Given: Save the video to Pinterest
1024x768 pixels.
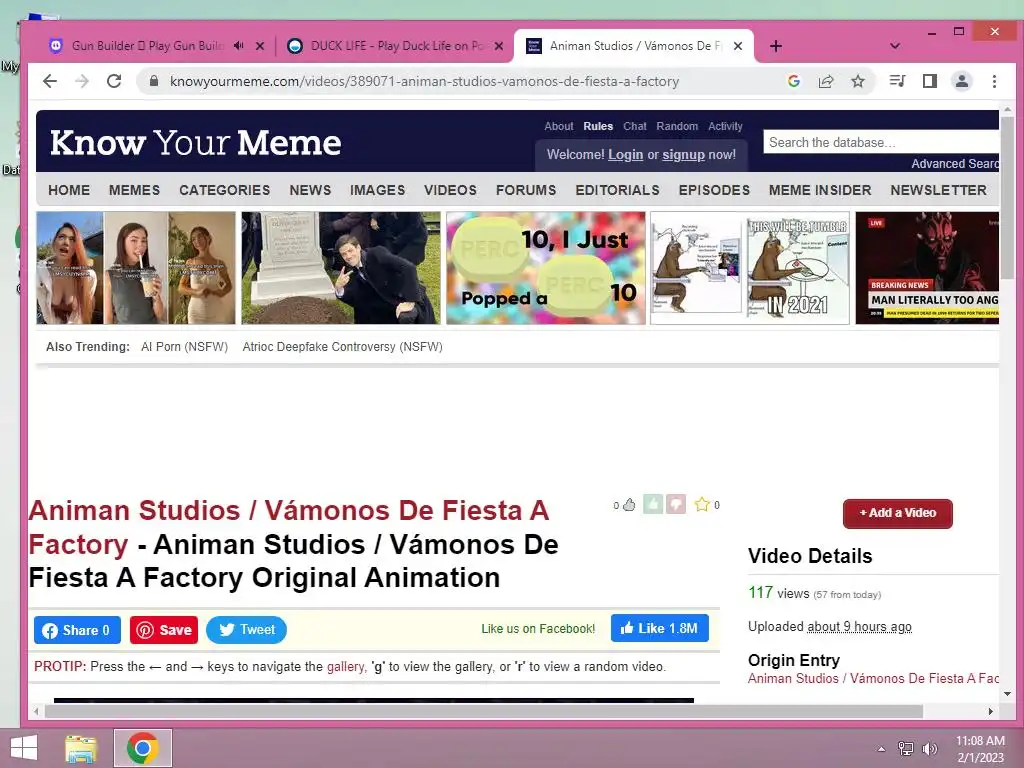Looking at the screenshot, I should click(164, 630).
